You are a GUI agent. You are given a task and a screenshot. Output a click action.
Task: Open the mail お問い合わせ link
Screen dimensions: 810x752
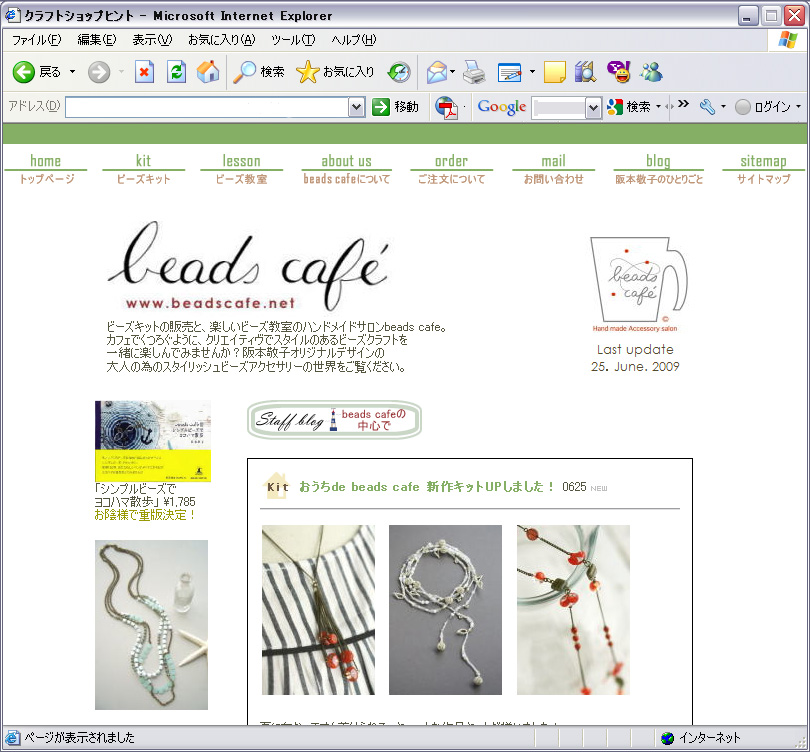pos(553,169)
